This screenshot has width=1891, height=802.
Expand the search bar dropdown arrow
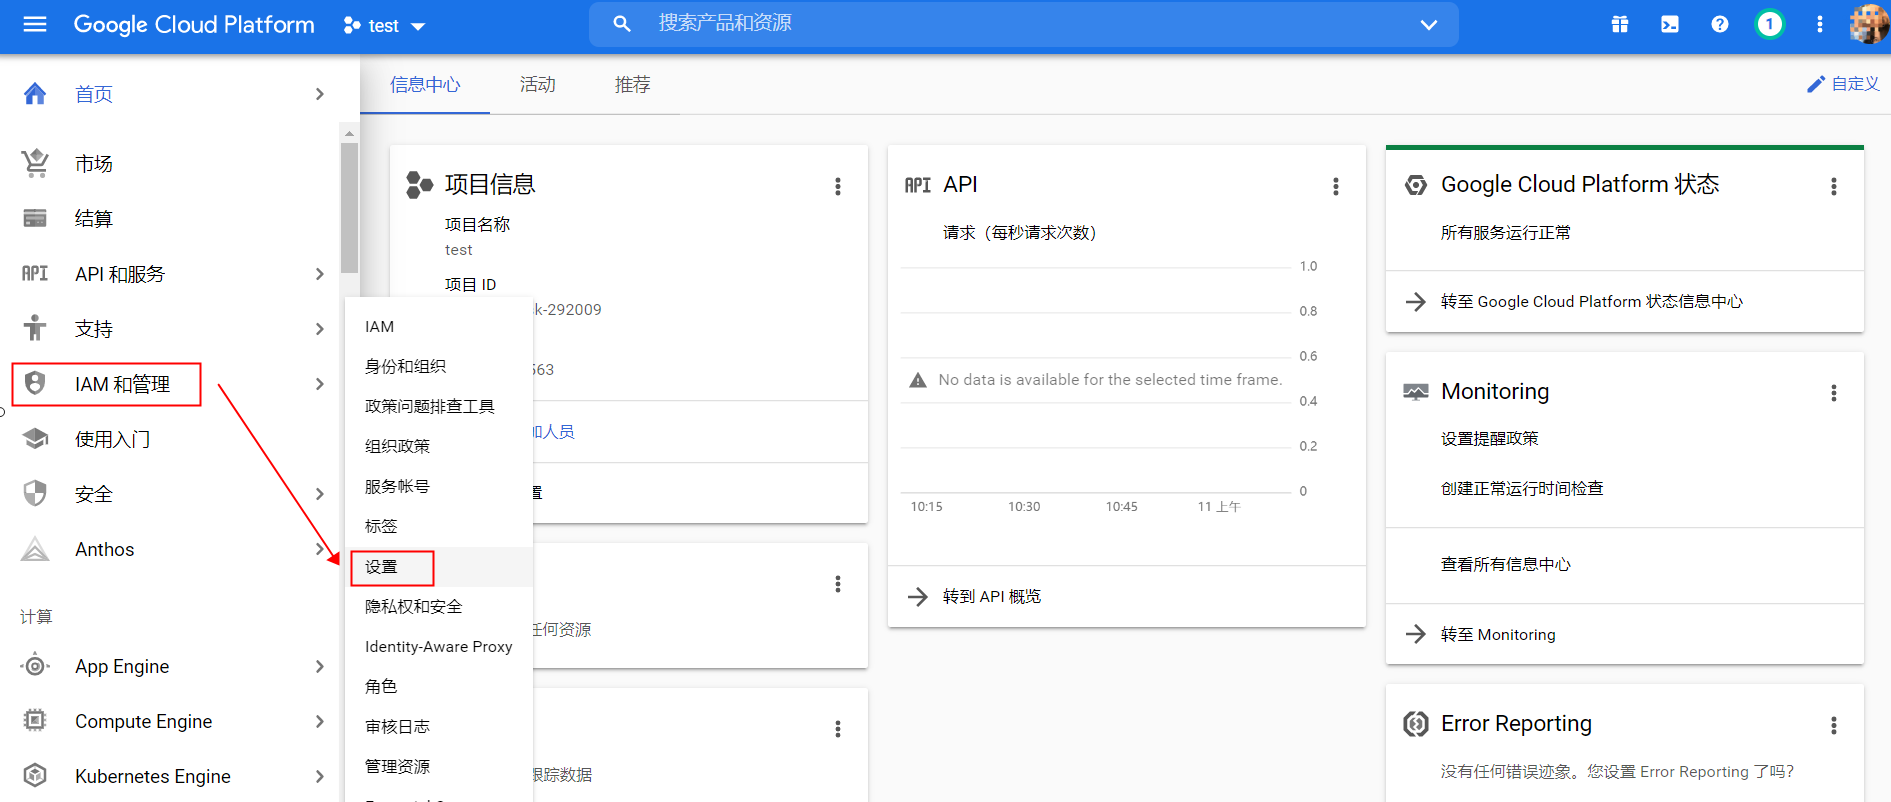pos(1429,25)
